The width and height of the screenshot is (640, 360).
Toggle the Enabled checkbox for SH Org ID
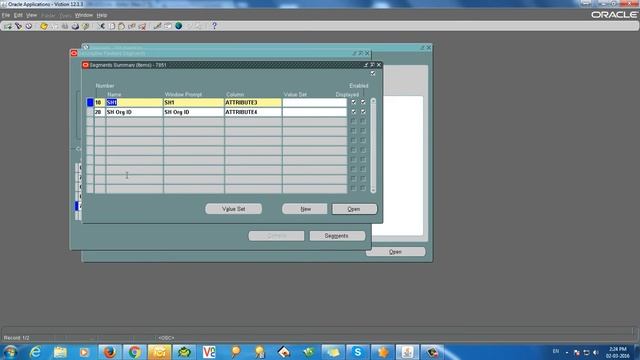point(363,111)
